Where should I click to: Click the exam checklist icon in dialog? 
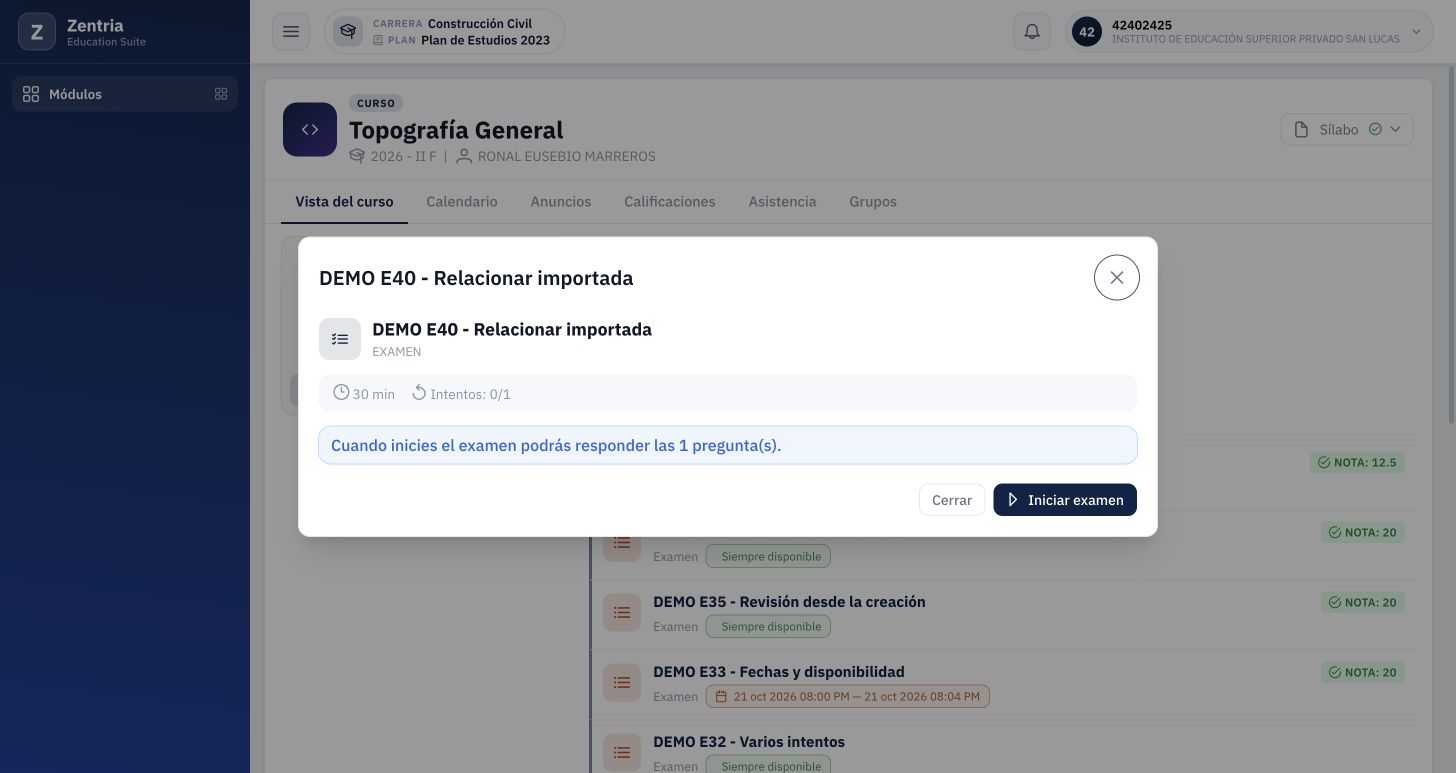[x=340, y=339]
